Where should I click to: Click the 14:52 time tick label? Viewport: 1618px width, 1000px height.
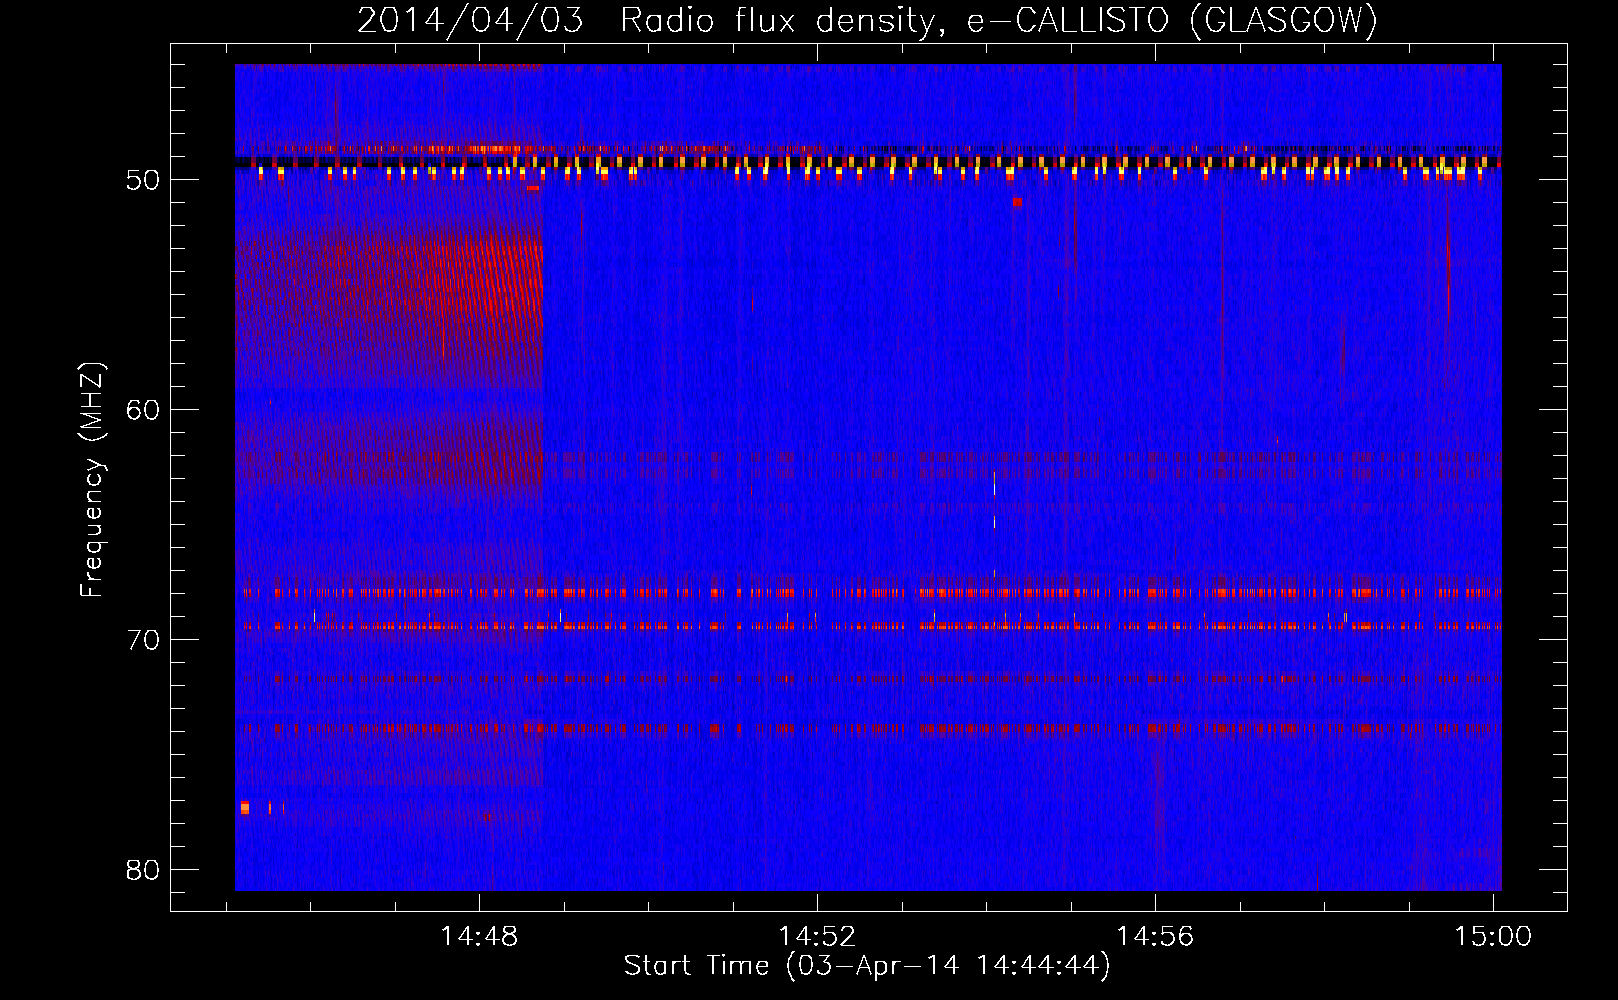[x=817, y=937]
